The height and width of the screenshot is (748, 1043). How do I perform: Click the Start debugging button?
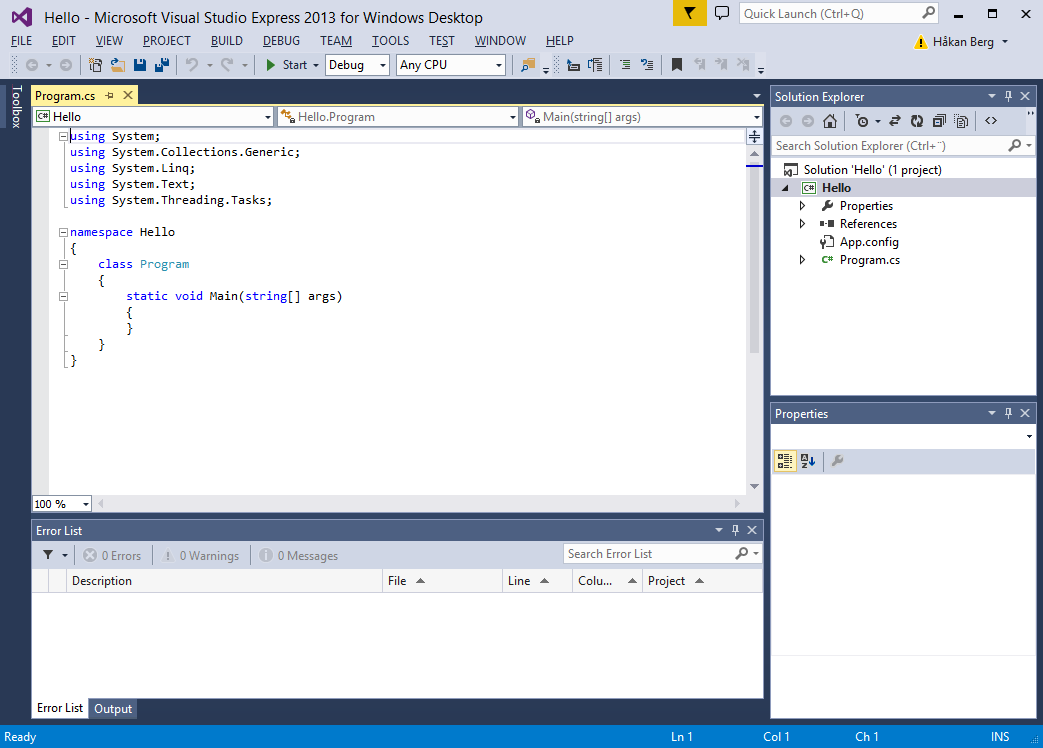pos(287,64)
